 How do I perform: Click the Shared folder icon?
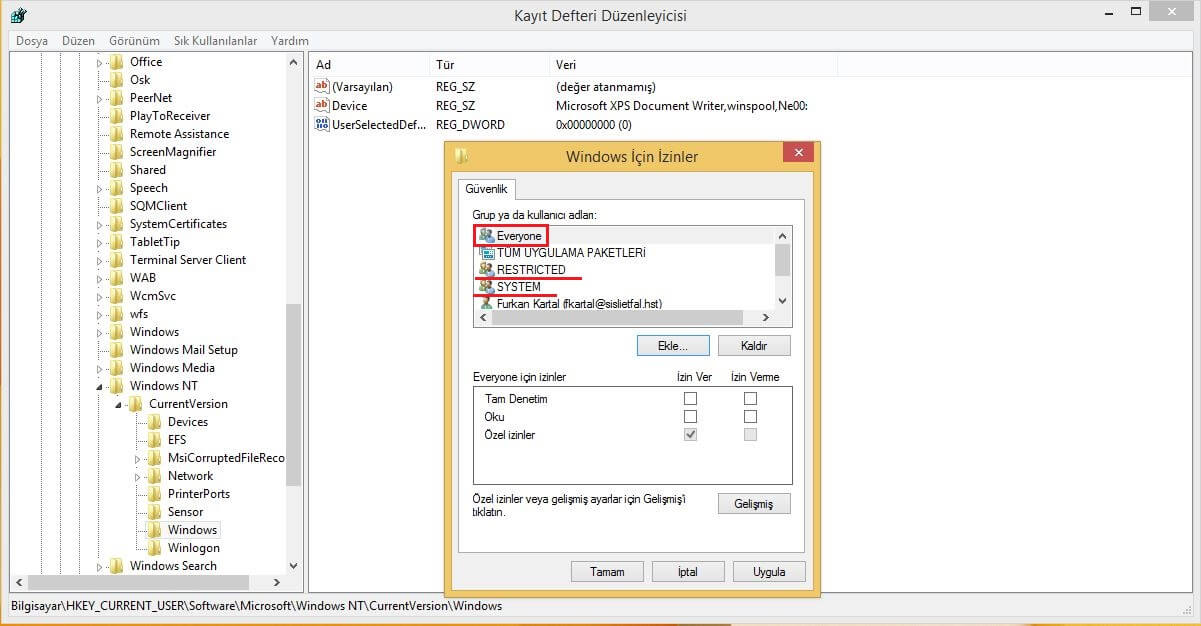tap(117, 170)
